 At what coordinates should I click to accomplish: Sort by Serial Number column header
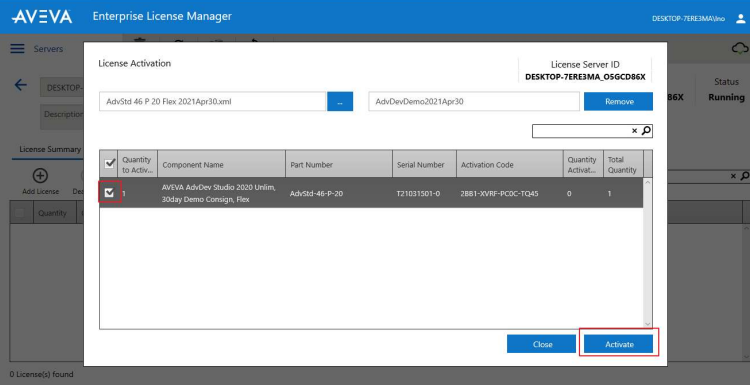tap(424, 165)
